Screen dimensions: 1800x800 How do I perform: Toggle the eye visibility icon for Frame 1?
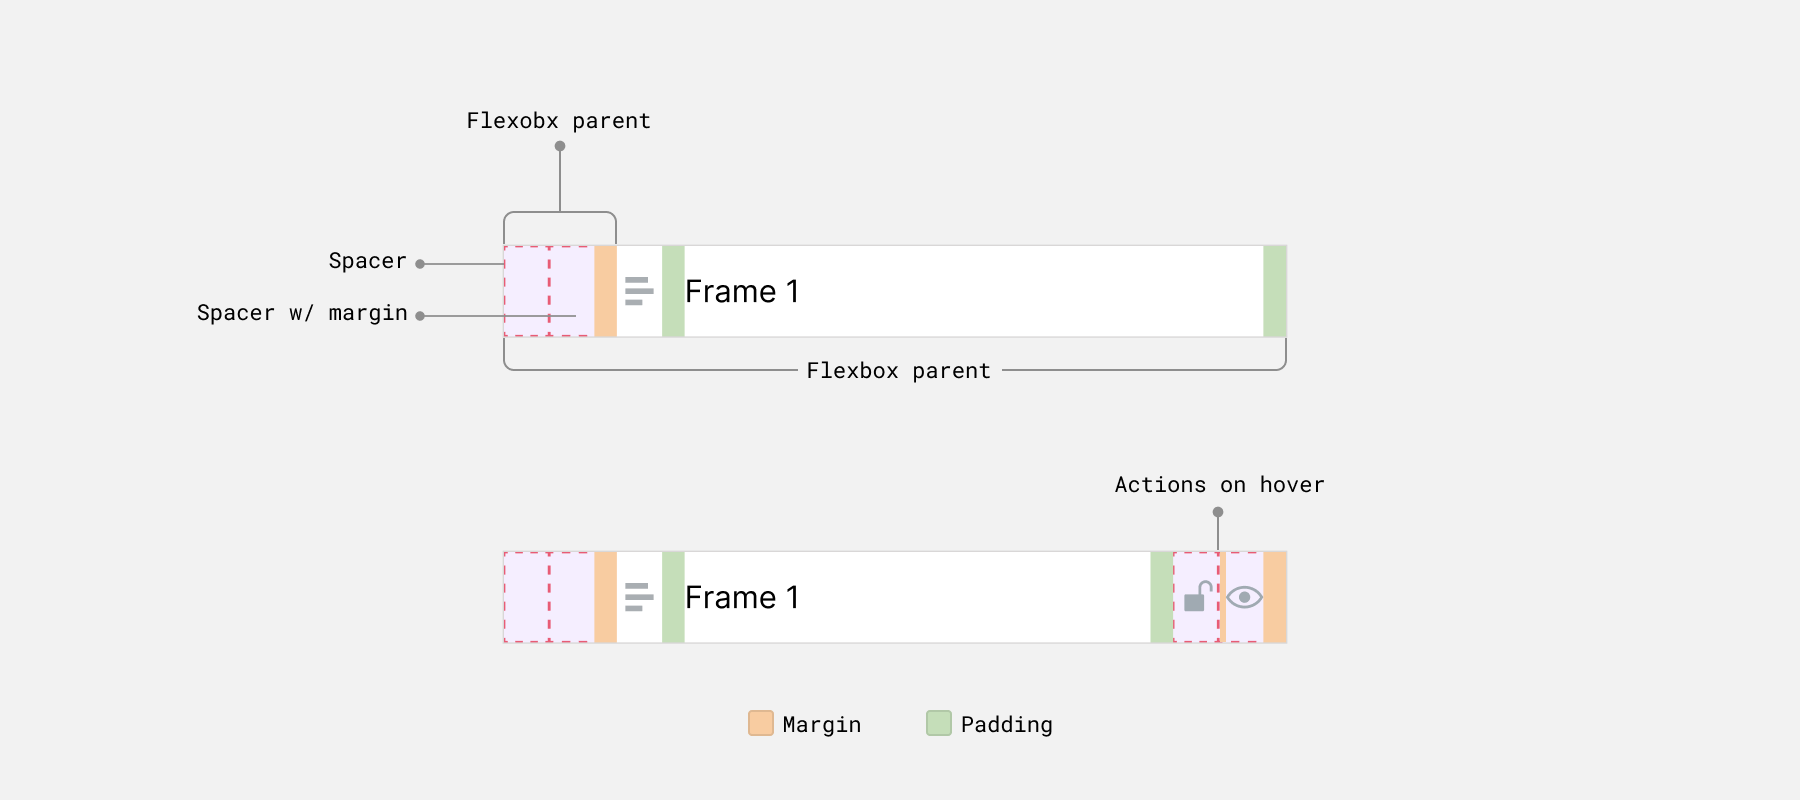click(1244, 597)
